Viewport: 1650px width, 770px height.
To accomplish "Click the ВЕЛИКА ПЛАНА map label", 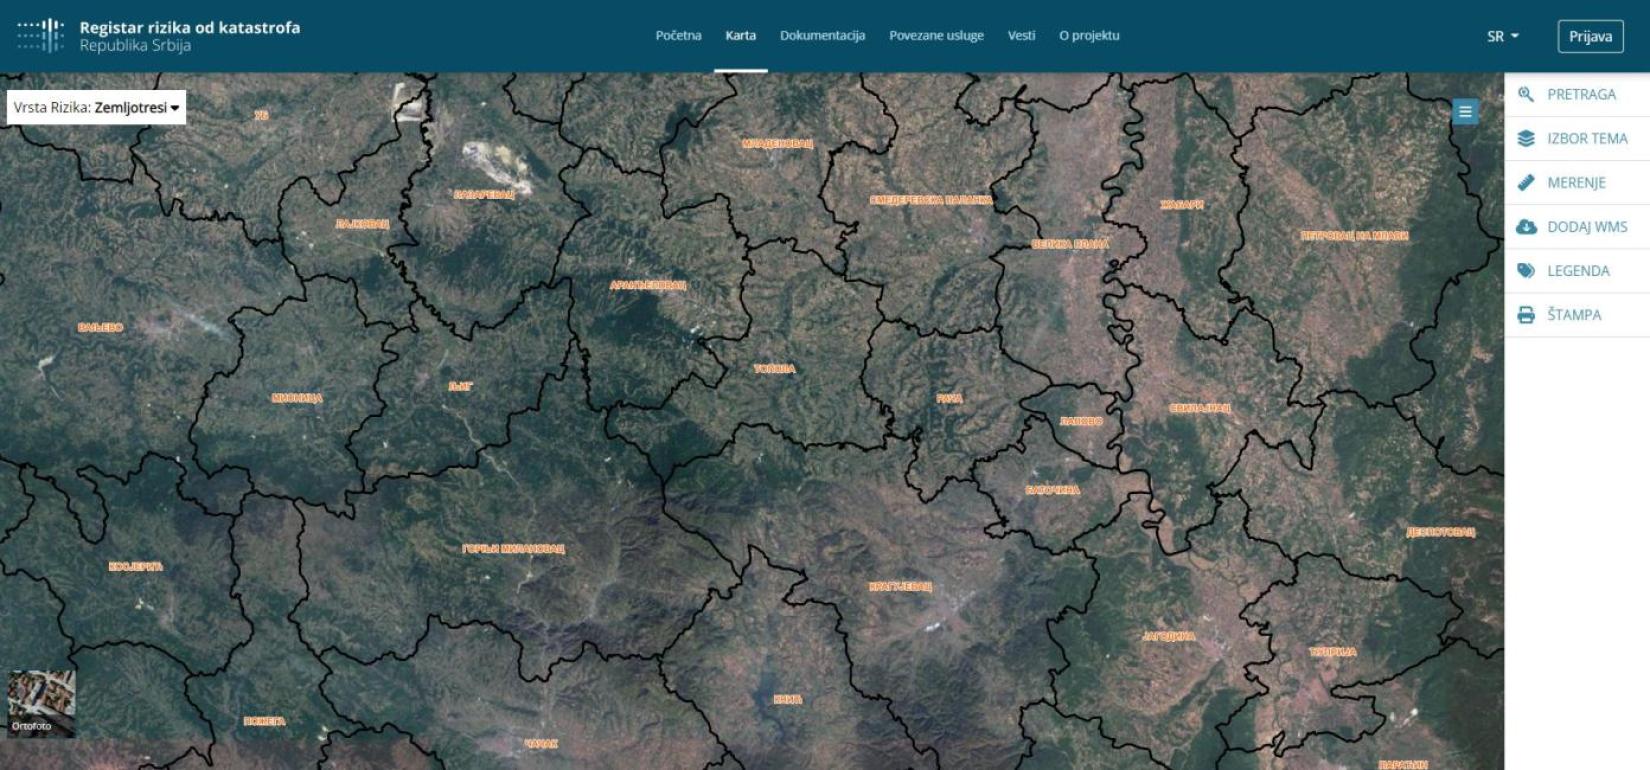I will [1070, 244].
